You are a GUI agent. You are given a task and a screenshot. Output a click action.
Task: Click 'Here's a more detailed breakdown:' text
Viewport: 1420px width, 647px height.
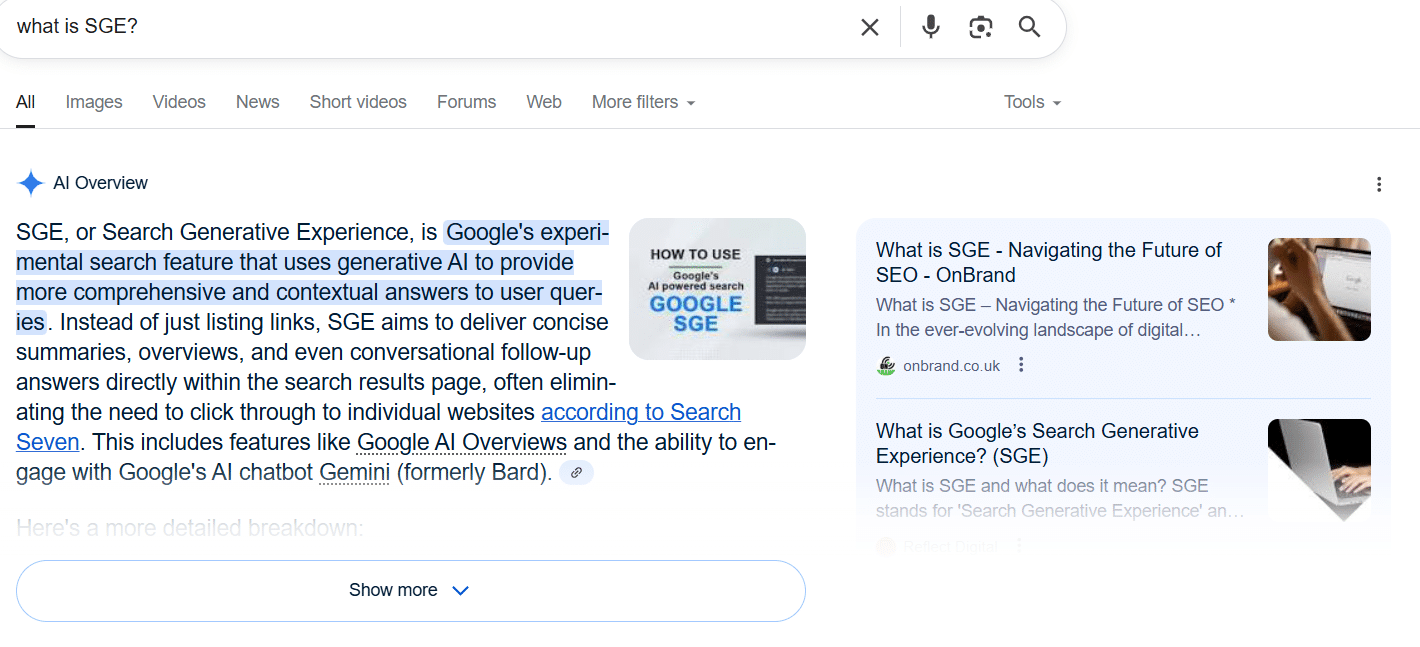(190, 527)
